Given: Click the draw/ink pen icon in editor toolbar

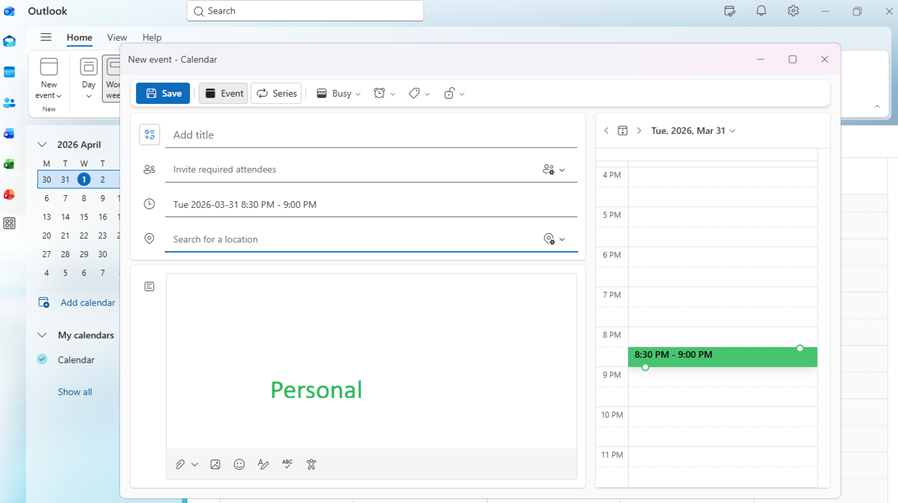Looking at the screenshot, I should pyautogui.click(x=263, y=465).
